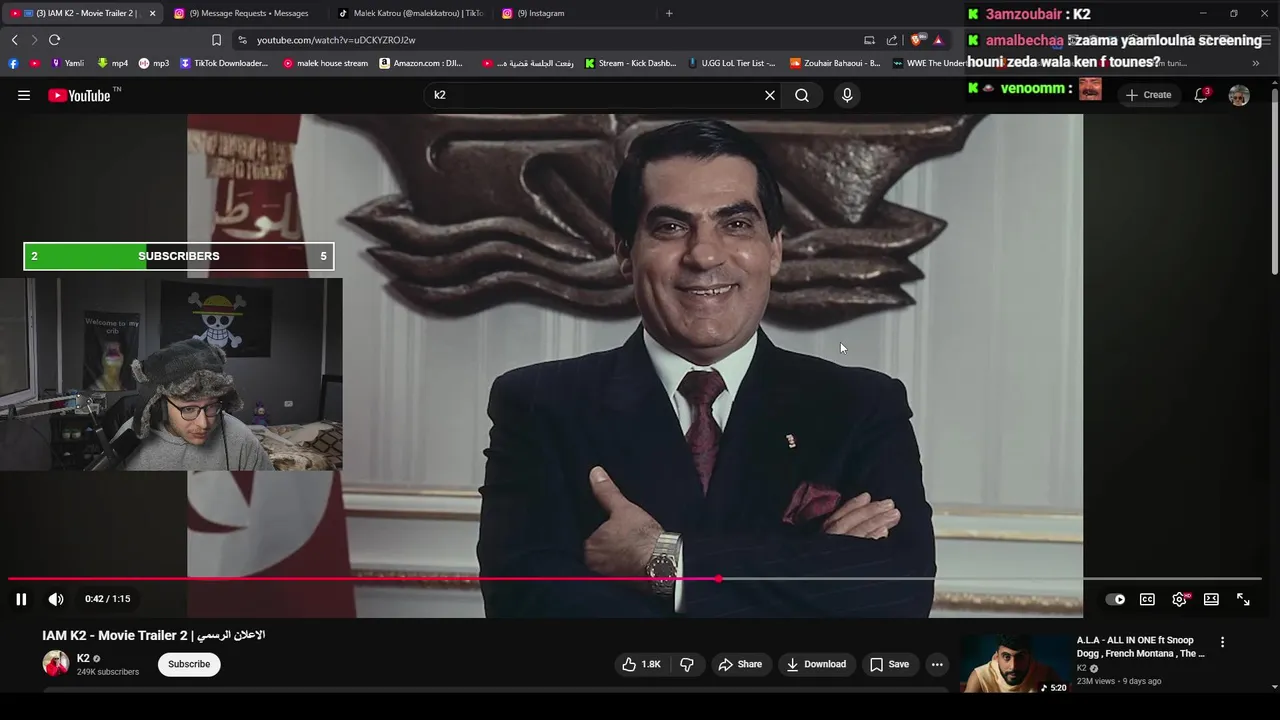1280x720 pixels.
Task: Open the U.GG LoL Tier List bookmark
Action: pos(732,63)
